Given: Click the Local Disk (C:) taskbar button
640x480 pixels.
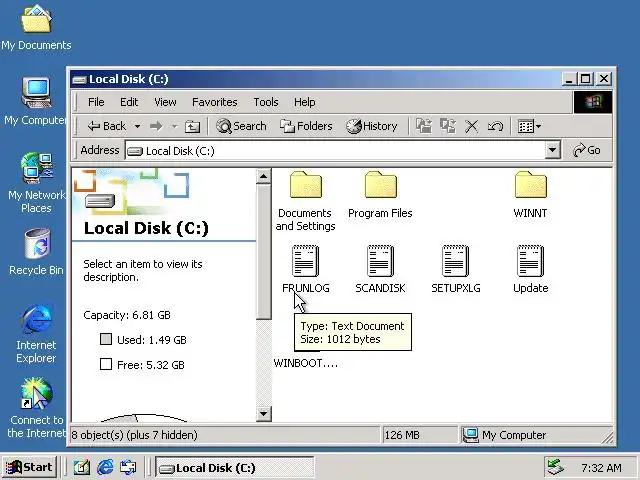Looking at the screenshot, I should (235, 467).
